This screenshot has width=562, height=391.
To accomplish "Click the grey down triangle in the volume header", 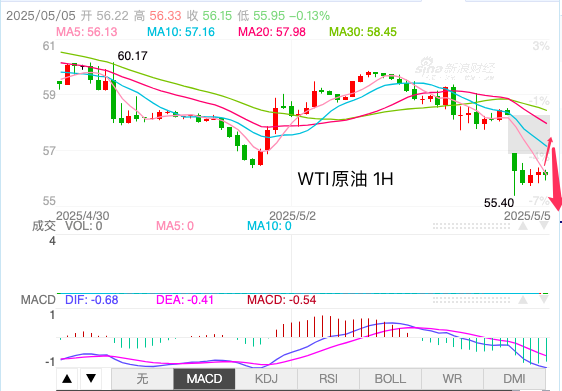I will coord(543,226).
